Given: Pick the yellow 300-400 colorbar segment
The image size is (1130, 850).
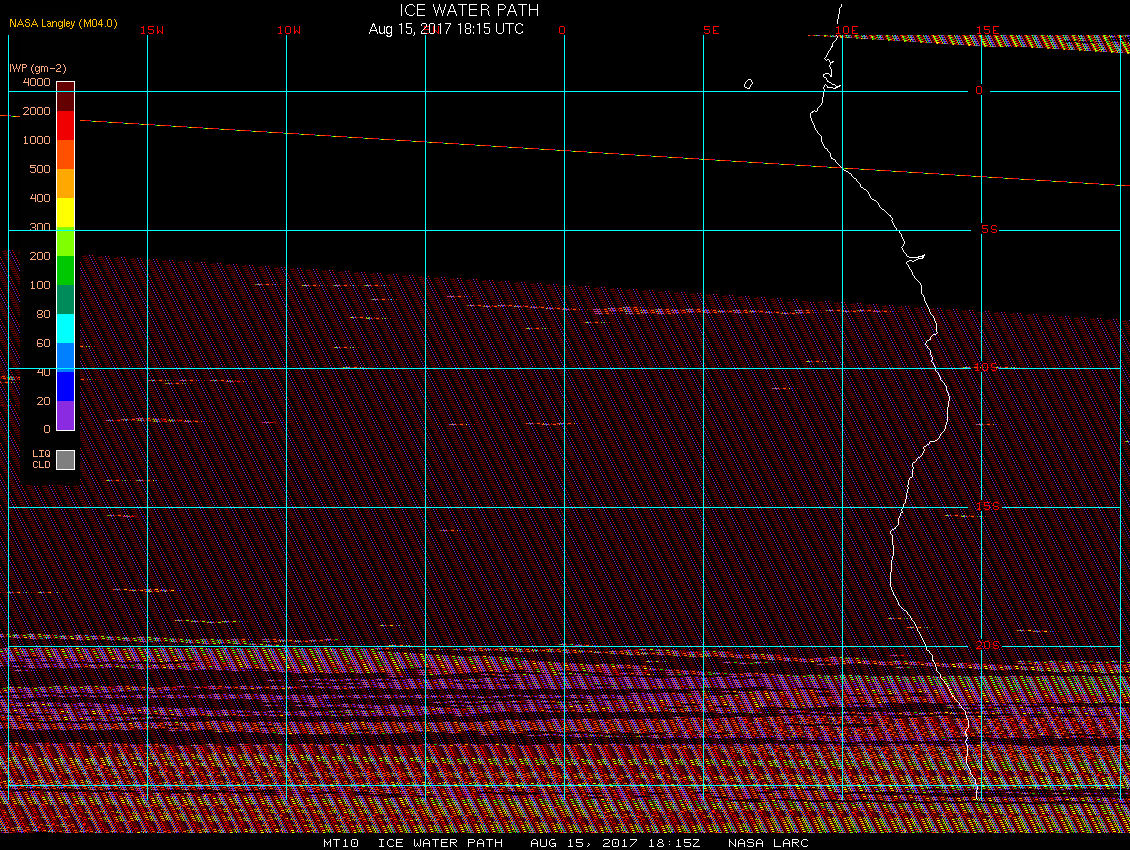Looking at the screenshot, I should pos(66,213).
